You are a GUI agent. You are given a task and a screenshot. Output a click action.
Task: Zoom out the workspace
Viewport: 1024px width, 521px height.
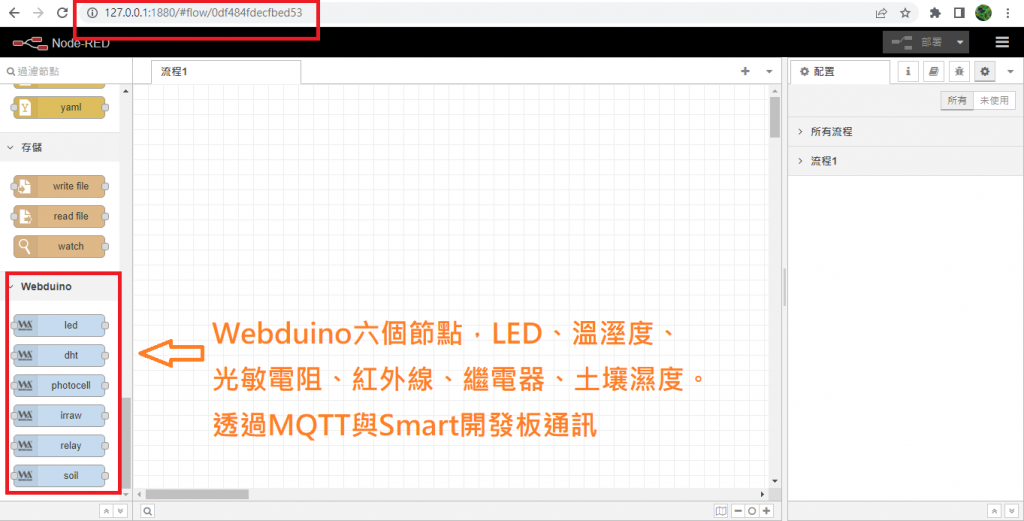click(738, 511)
